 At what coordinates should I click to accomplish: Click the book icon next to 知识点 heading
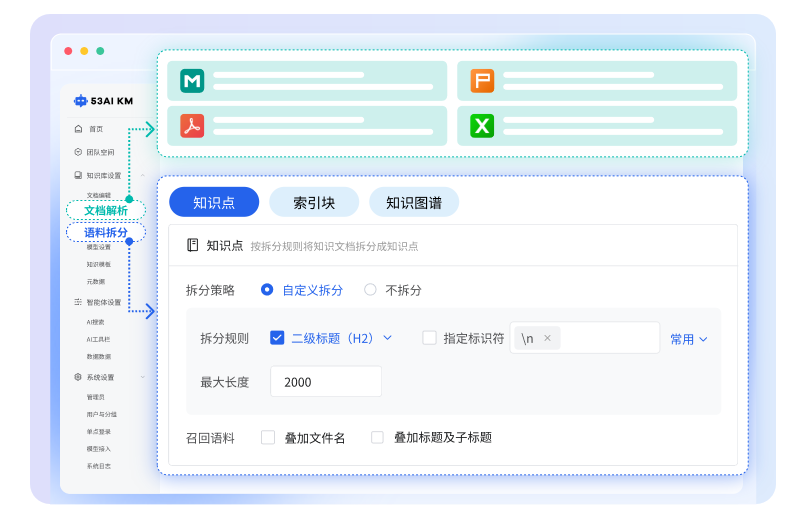[x=193, y=245]
